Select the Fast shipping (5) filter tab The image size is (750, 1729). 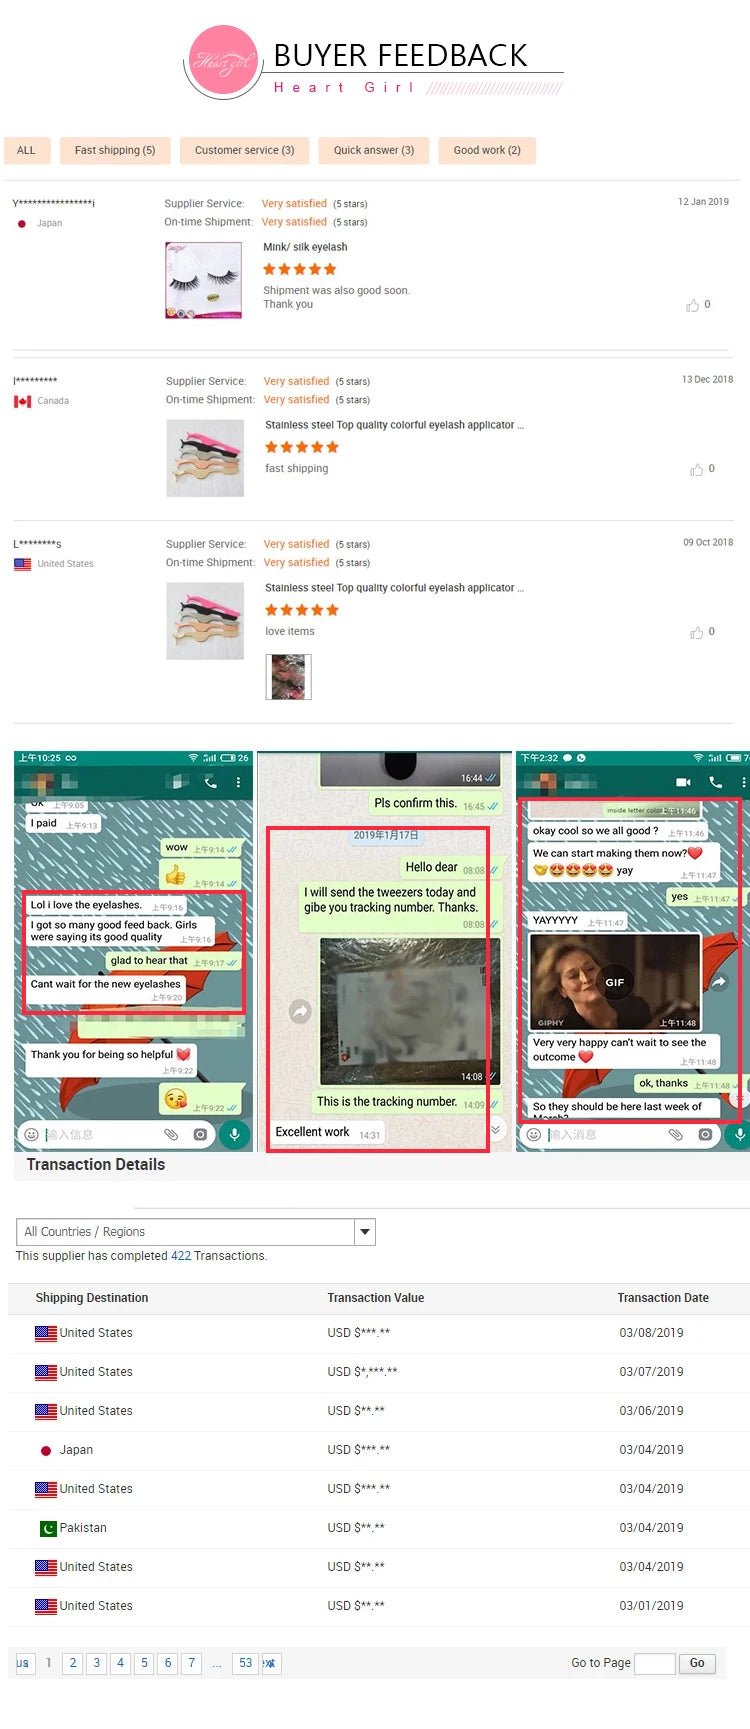[115, 150]
